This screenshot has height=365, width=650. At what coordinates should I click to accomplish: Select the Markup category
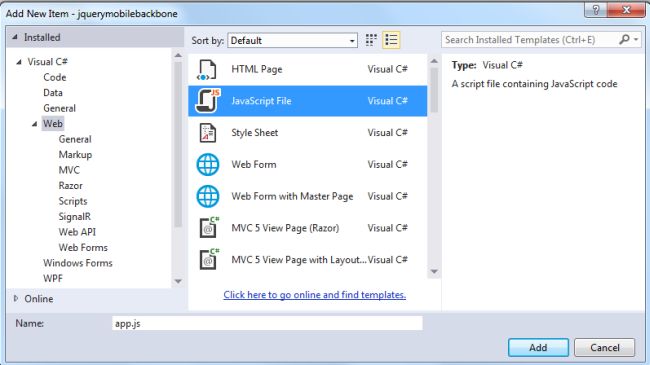[x=75, y=155]
